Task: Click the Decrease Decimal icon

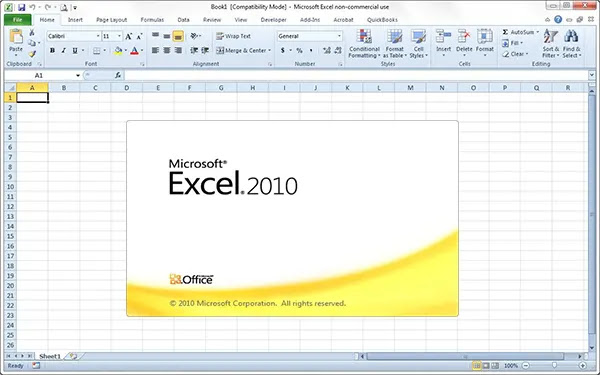Action: (338, 50)
